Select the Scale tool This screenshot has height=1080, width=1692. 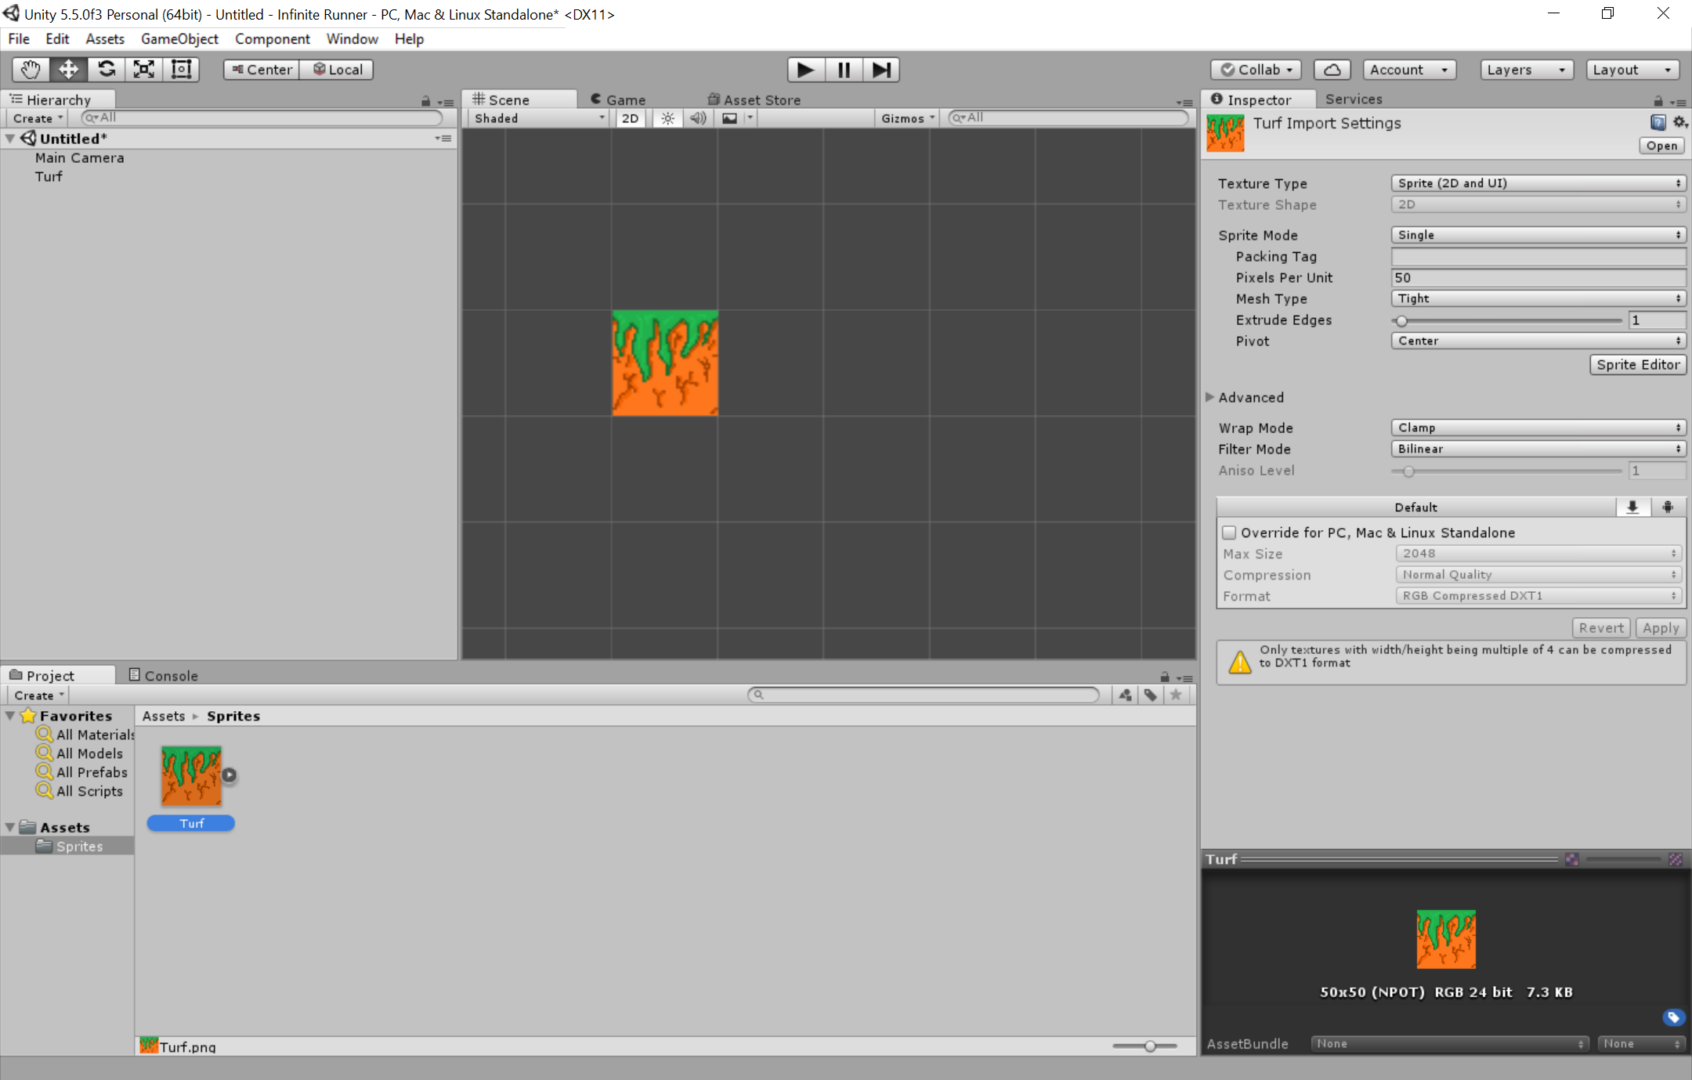point(144,69)
